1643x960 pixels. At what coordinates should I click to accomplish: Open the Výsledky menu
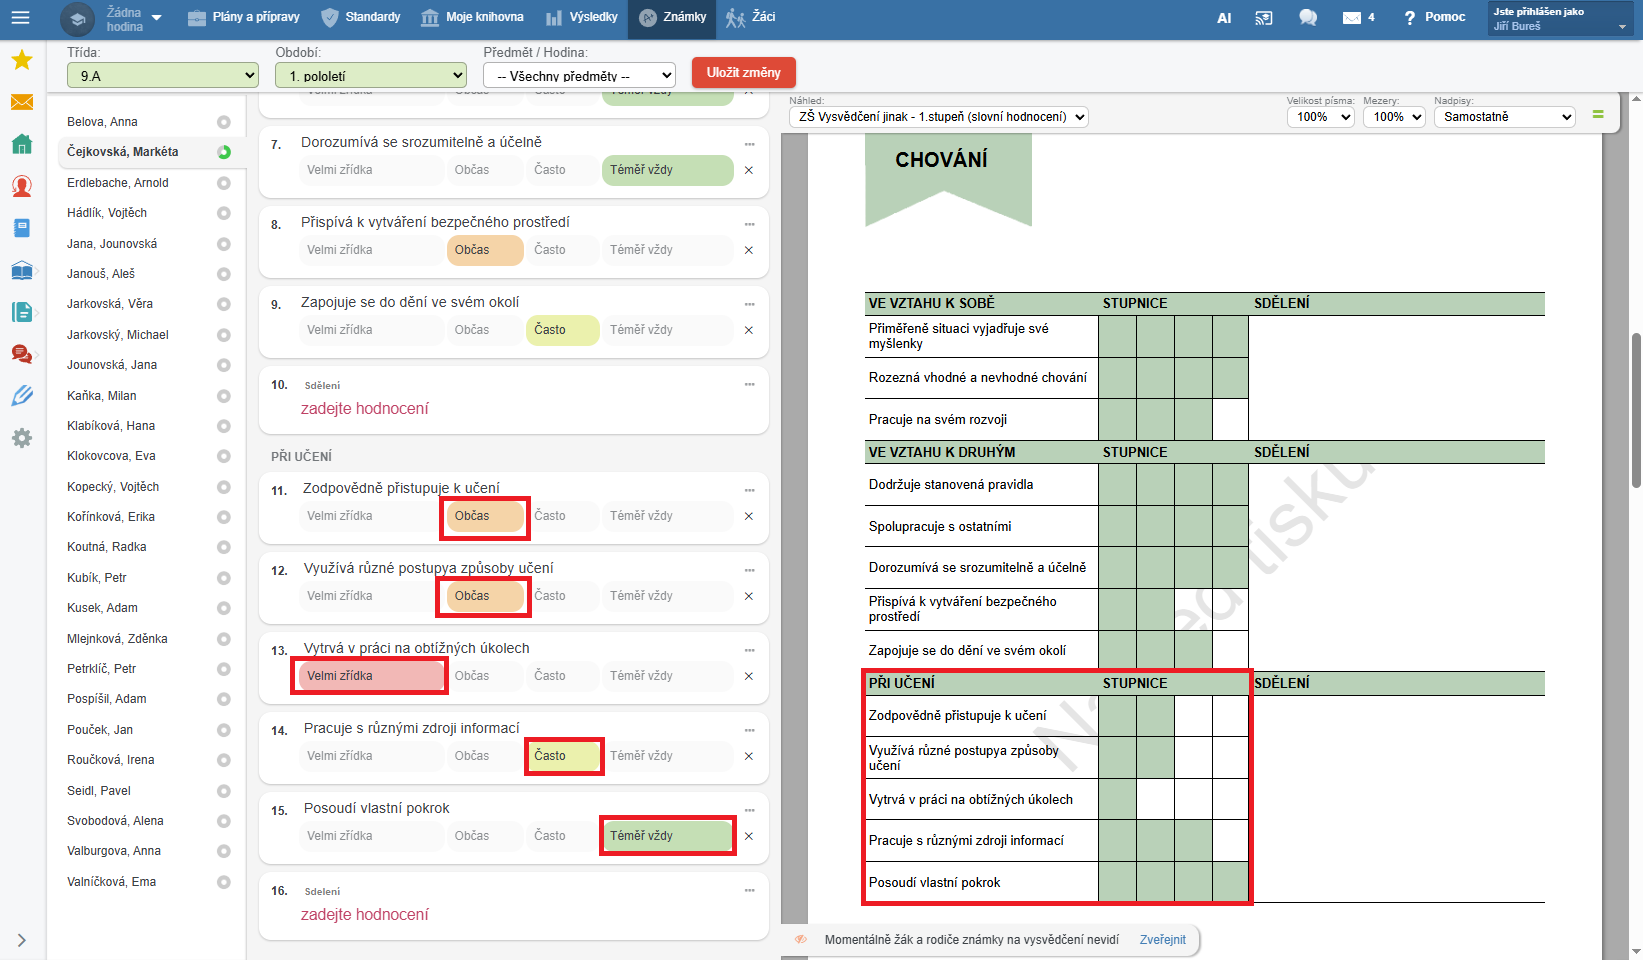coord(582,17)
